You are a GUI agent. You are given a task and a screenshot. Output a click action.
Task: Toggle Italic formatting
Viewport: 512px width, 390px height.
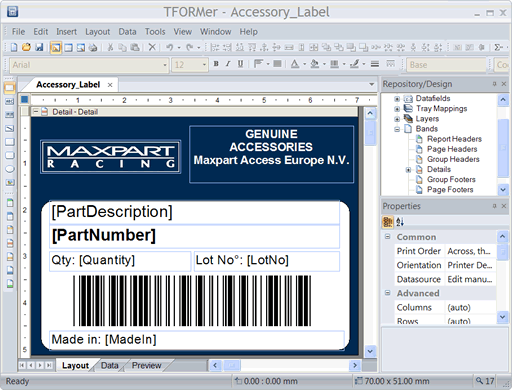click(228, 64)
